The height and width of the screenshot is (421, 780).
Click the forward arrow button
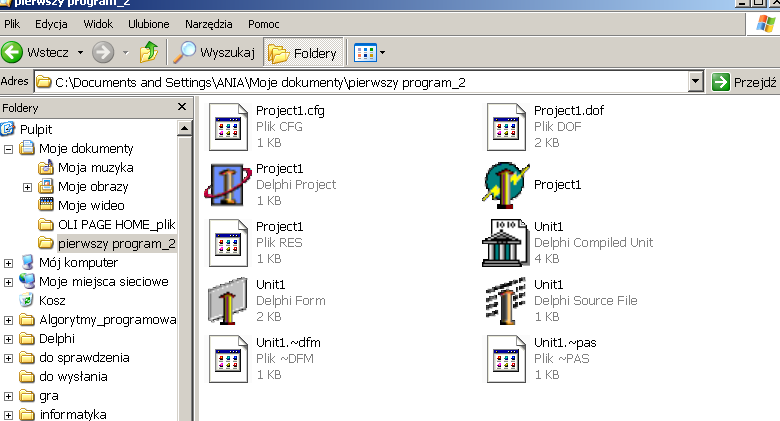click(x=103, y=52)
